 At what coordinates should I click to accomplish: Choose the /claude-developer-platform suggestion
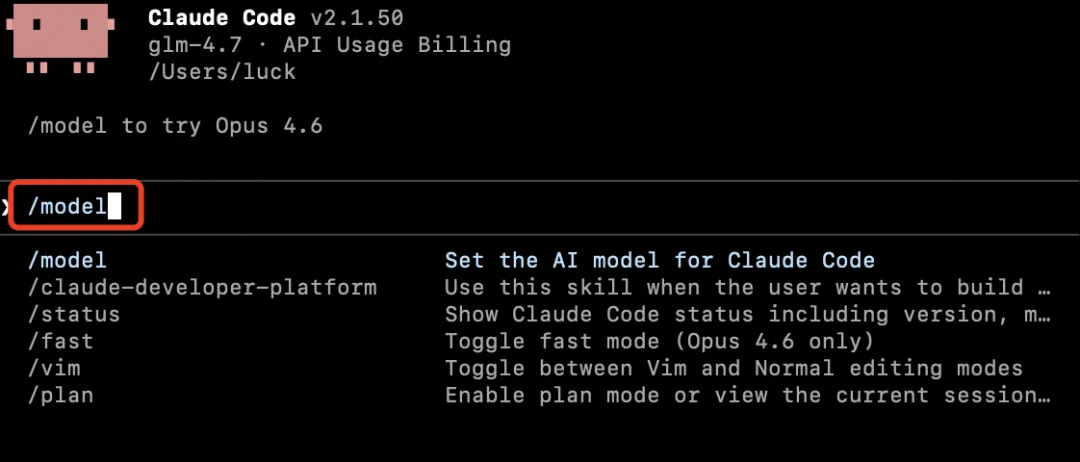(x=202, y=287)
